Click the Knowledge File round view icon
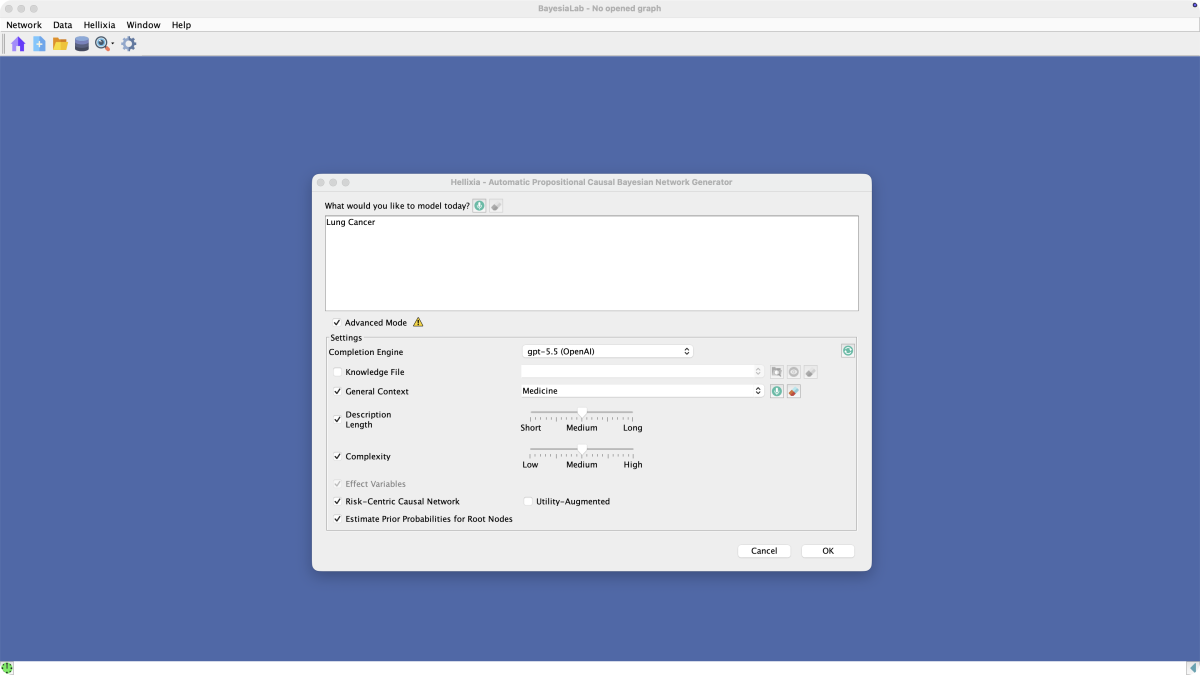Image resolution: width=1200 pixels, height=675 pixels. pyautogui.click(x=793, y=371)
